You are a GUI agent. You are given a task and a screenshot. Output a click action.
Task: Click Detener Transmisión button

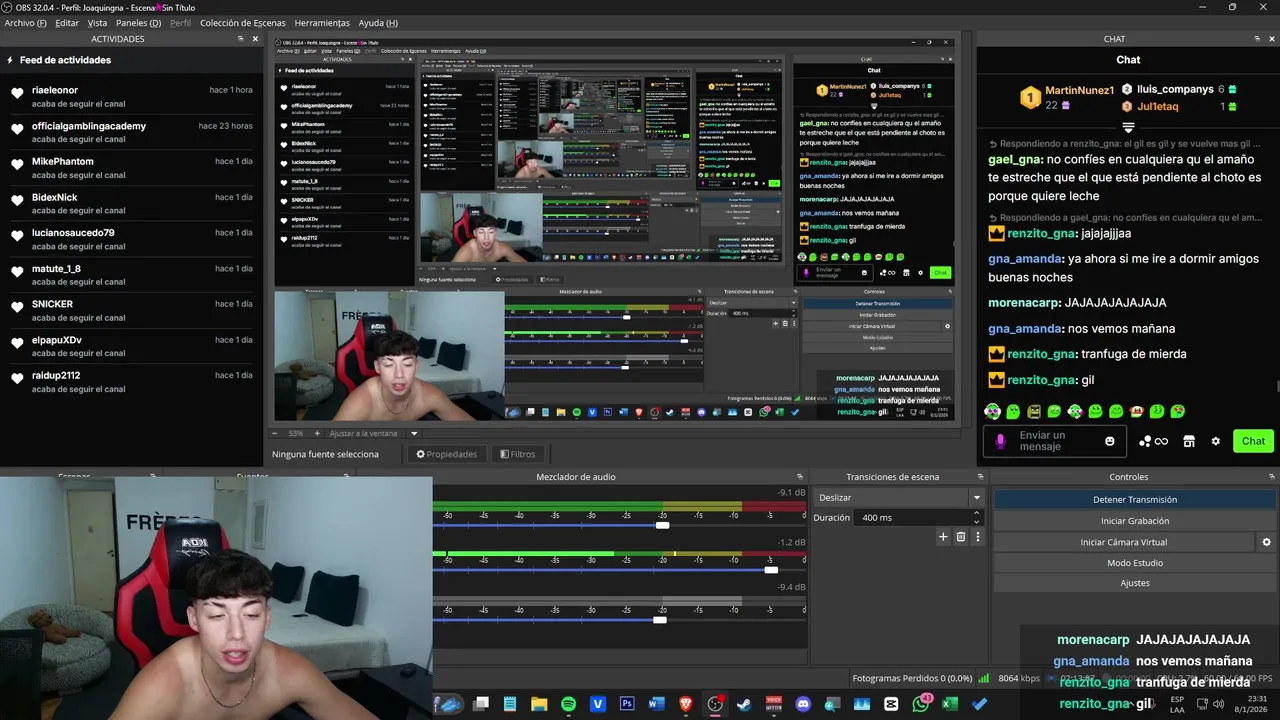click(x=1134, y=499)
